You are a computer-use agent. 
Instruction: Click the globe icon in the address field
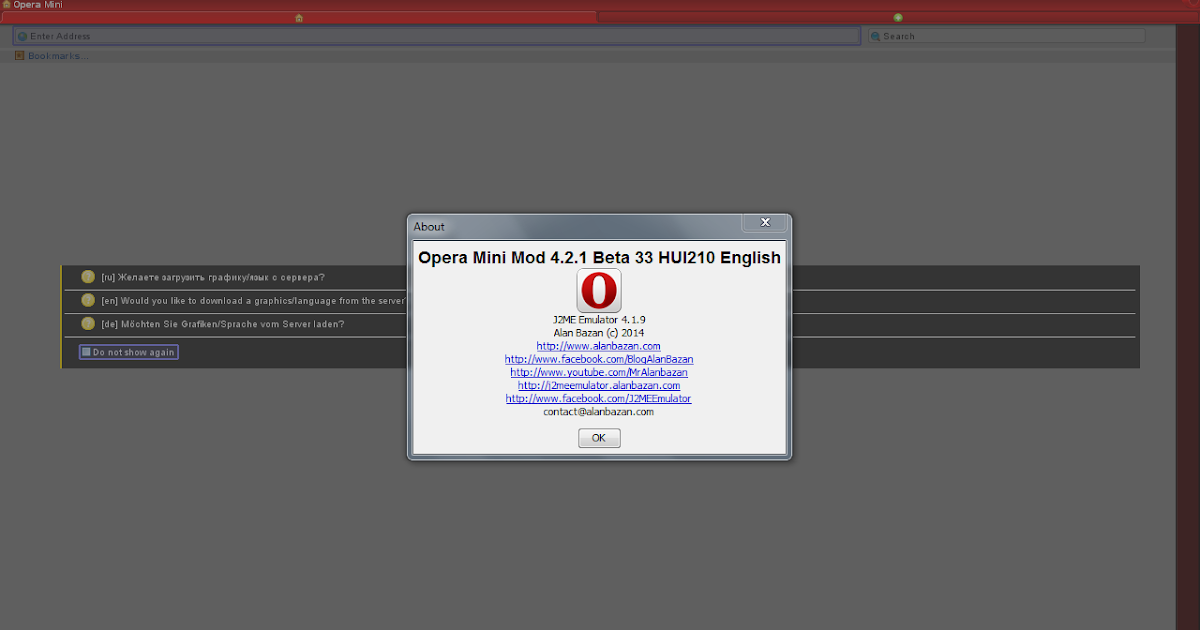pos(21,35)
